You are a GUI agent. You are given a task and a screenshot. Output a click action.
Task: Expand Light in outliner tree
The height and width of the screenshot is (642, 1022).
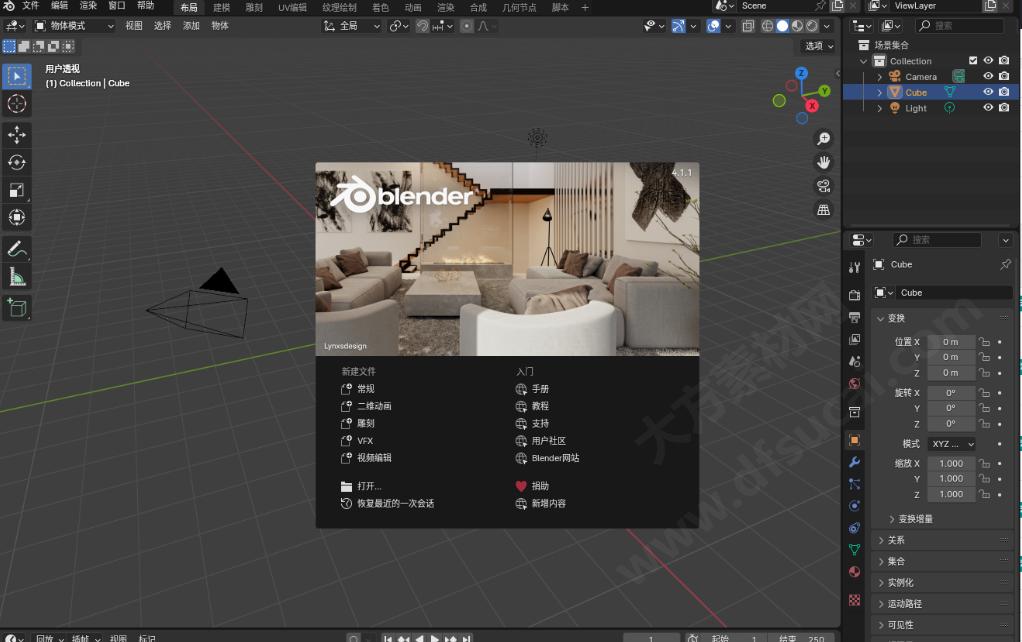pyautogui.click(x=879, y=108)
